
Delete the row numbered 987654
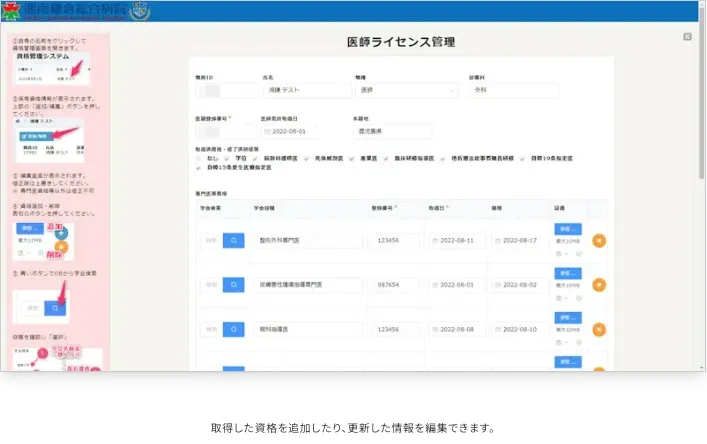599,285
